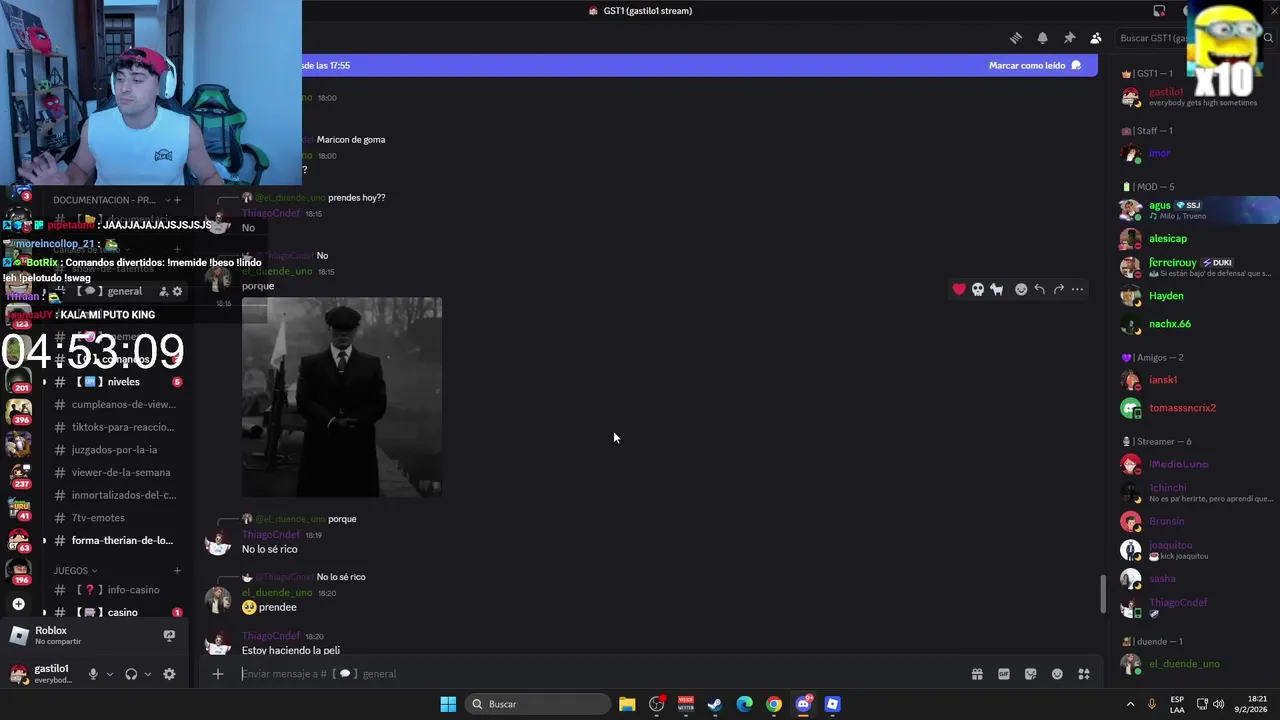The image size is (1280, 720).
Task: Open general channel settings gear
Action: point(178,292)
